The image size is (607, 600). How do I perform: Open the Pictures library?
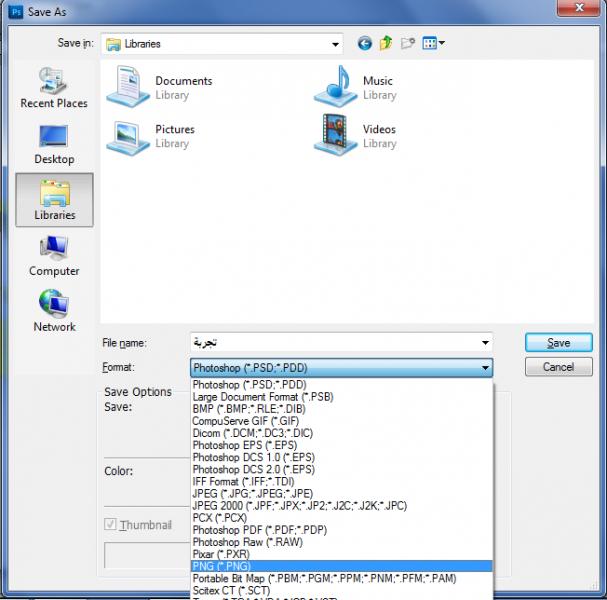(x=151, y=136)
